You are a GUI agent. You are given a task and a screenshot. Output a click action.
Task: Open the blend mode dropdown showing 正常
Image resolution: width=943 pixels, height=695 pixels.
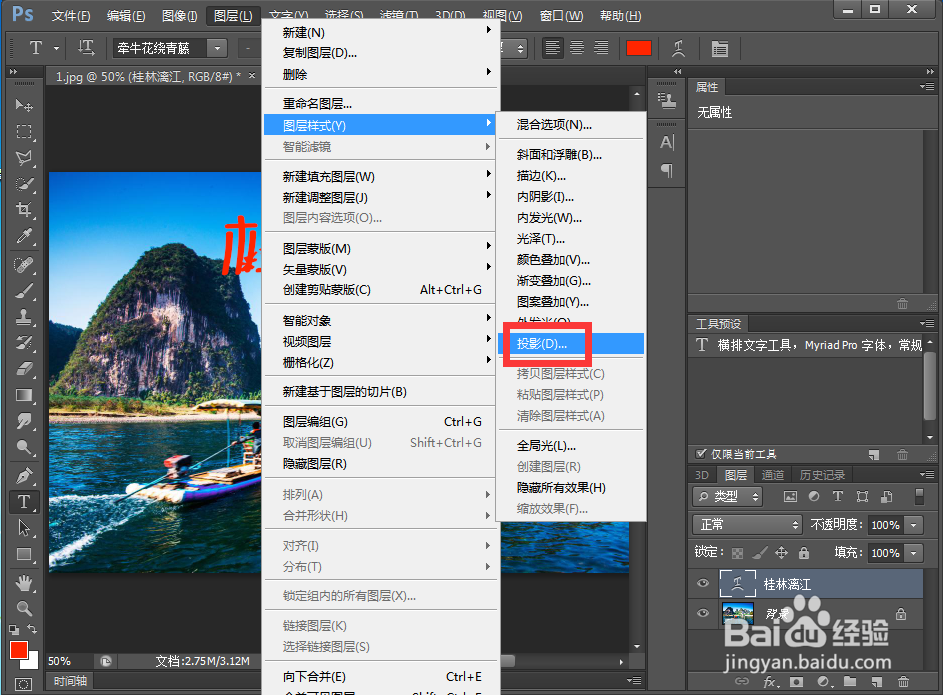[x=747, y=524]
